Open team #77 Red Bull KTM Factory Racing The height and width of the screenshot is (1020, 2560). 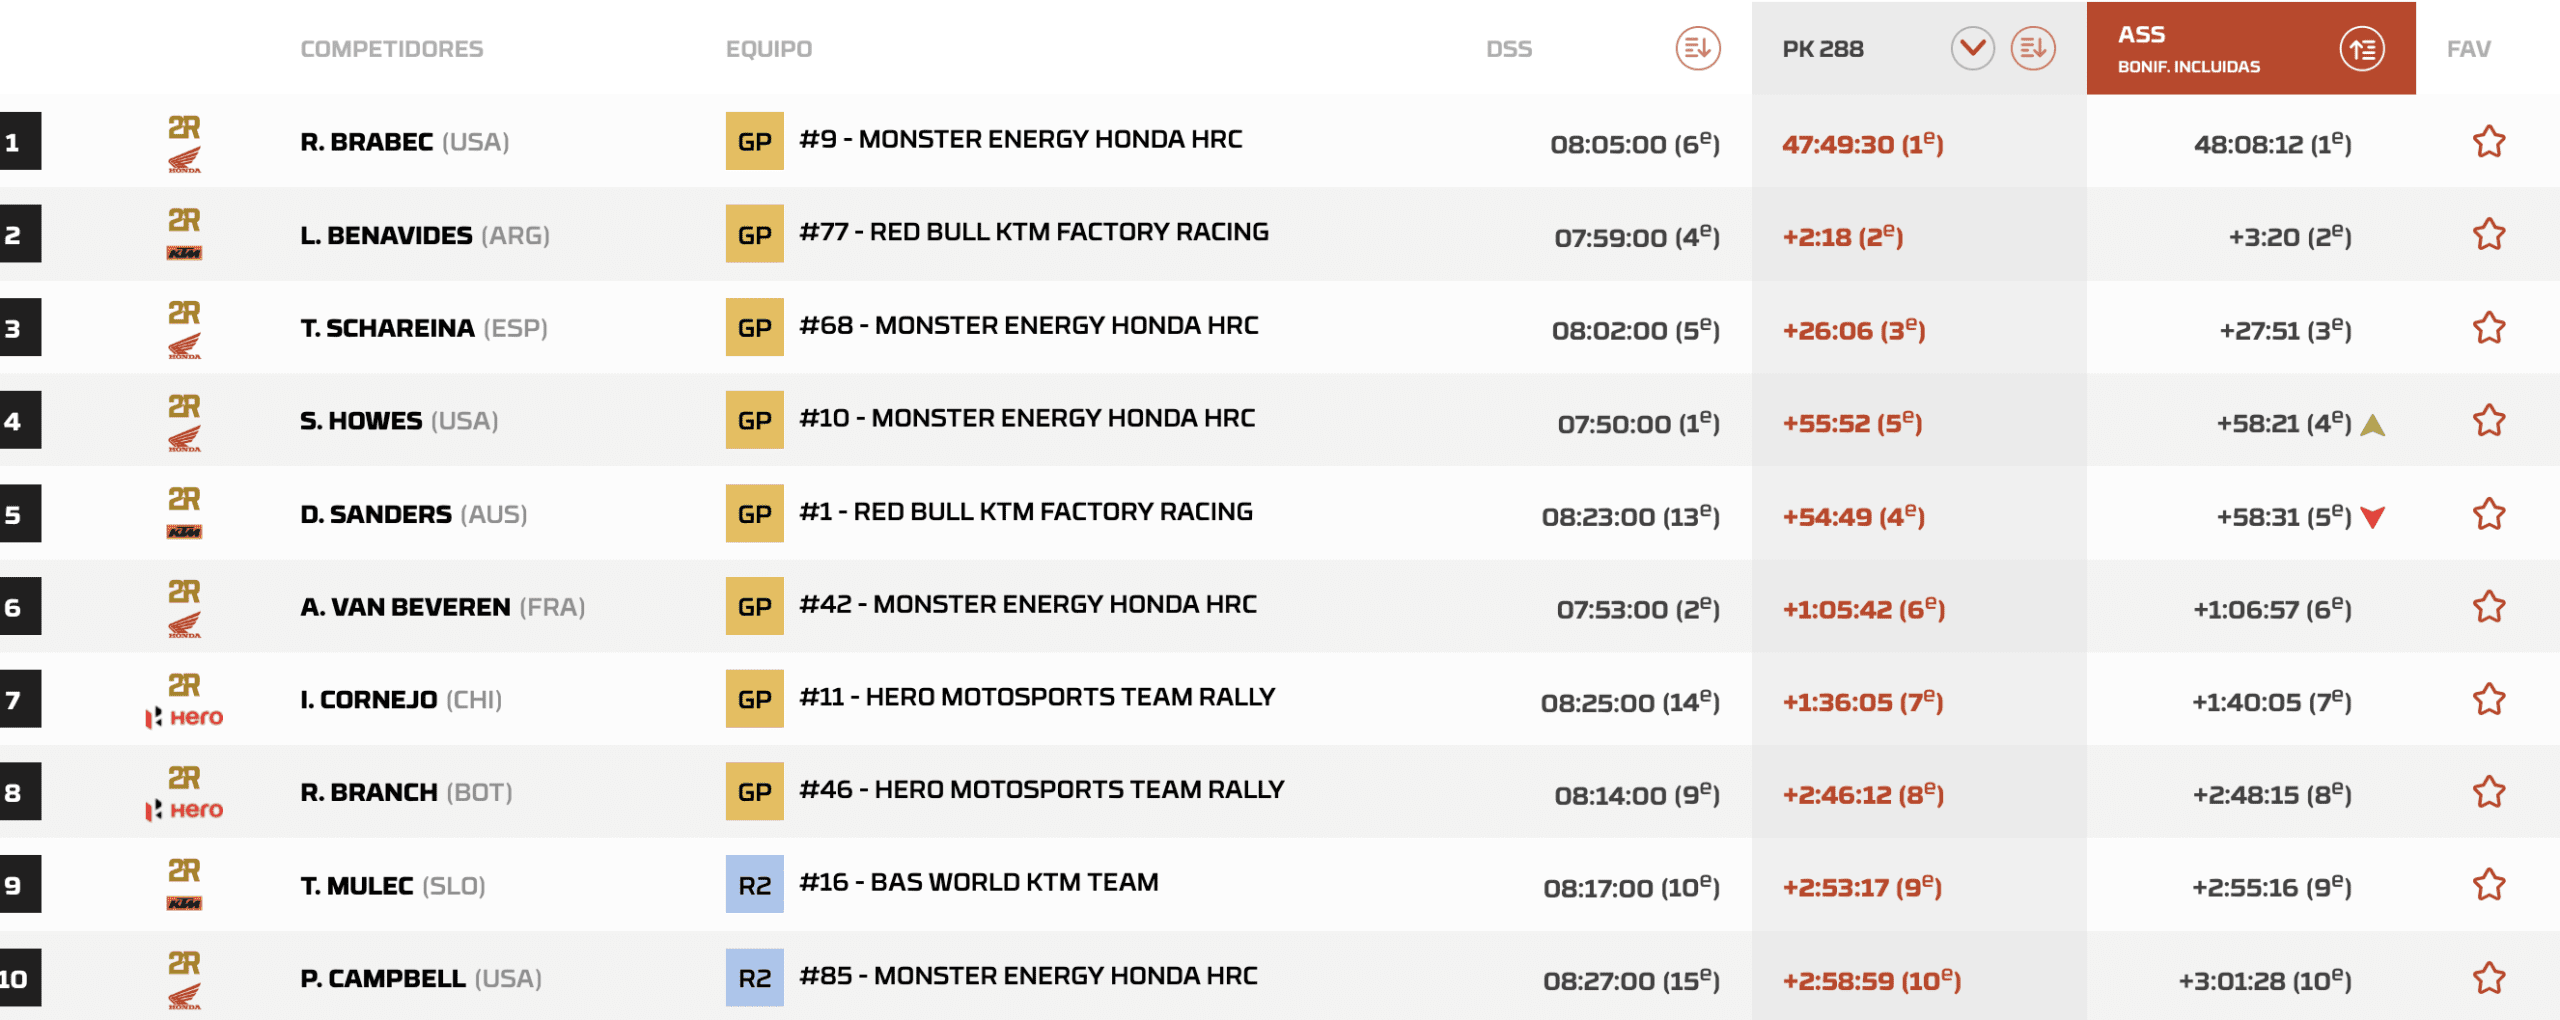[x=1033, y=232]
